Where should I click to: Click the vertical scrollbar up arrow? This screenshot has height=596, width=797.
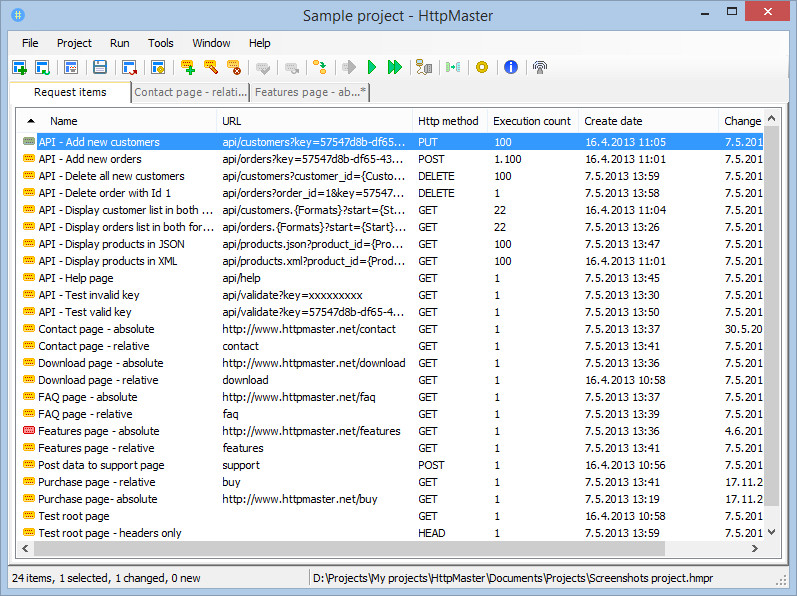(771, 118)
